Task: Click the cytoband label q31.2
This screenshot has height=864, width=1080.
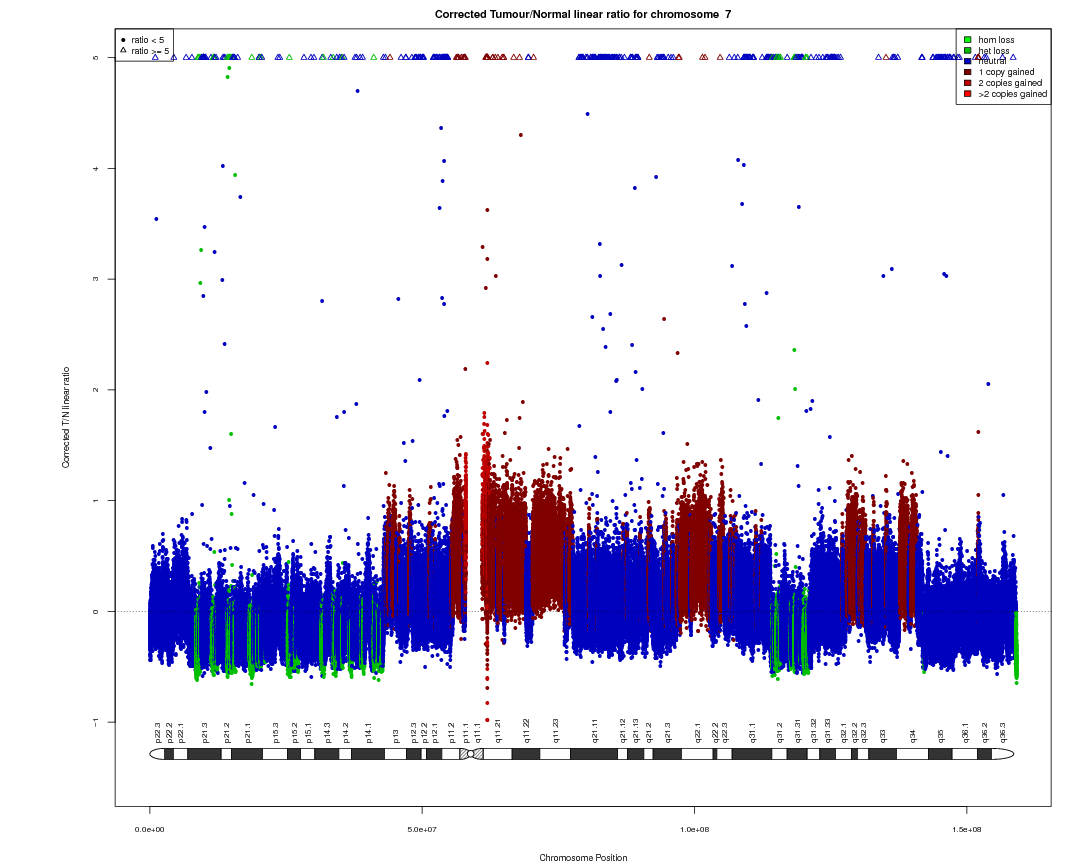Action: tap(780, 732)
